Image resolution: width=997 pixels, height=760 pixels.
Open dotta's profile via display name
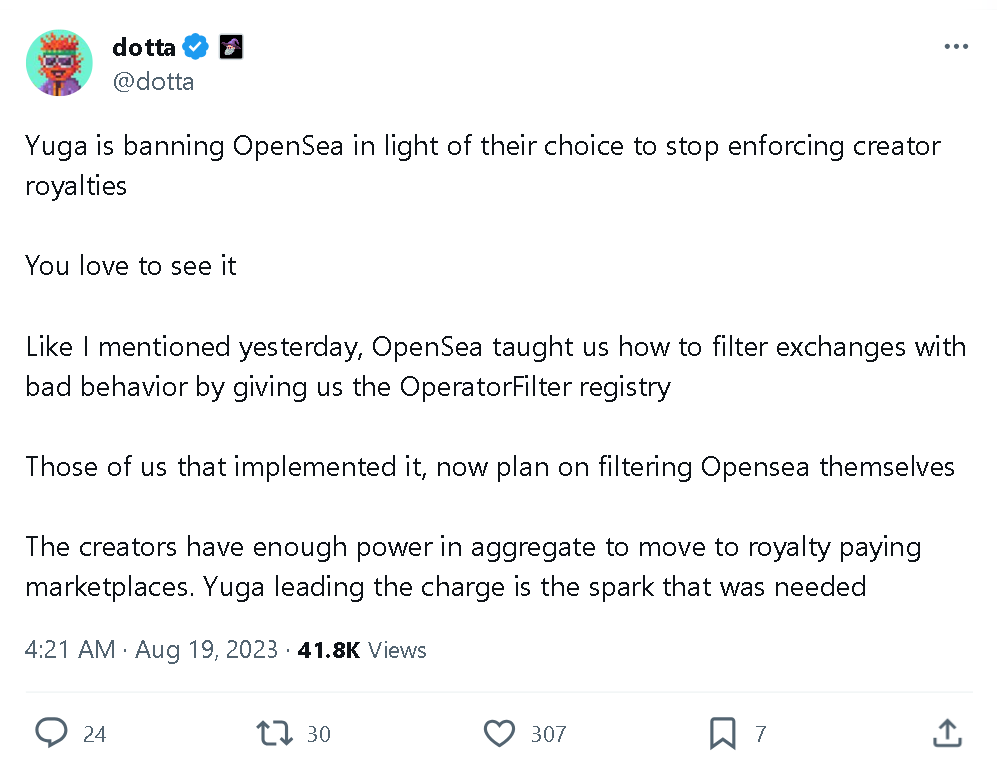143,46
